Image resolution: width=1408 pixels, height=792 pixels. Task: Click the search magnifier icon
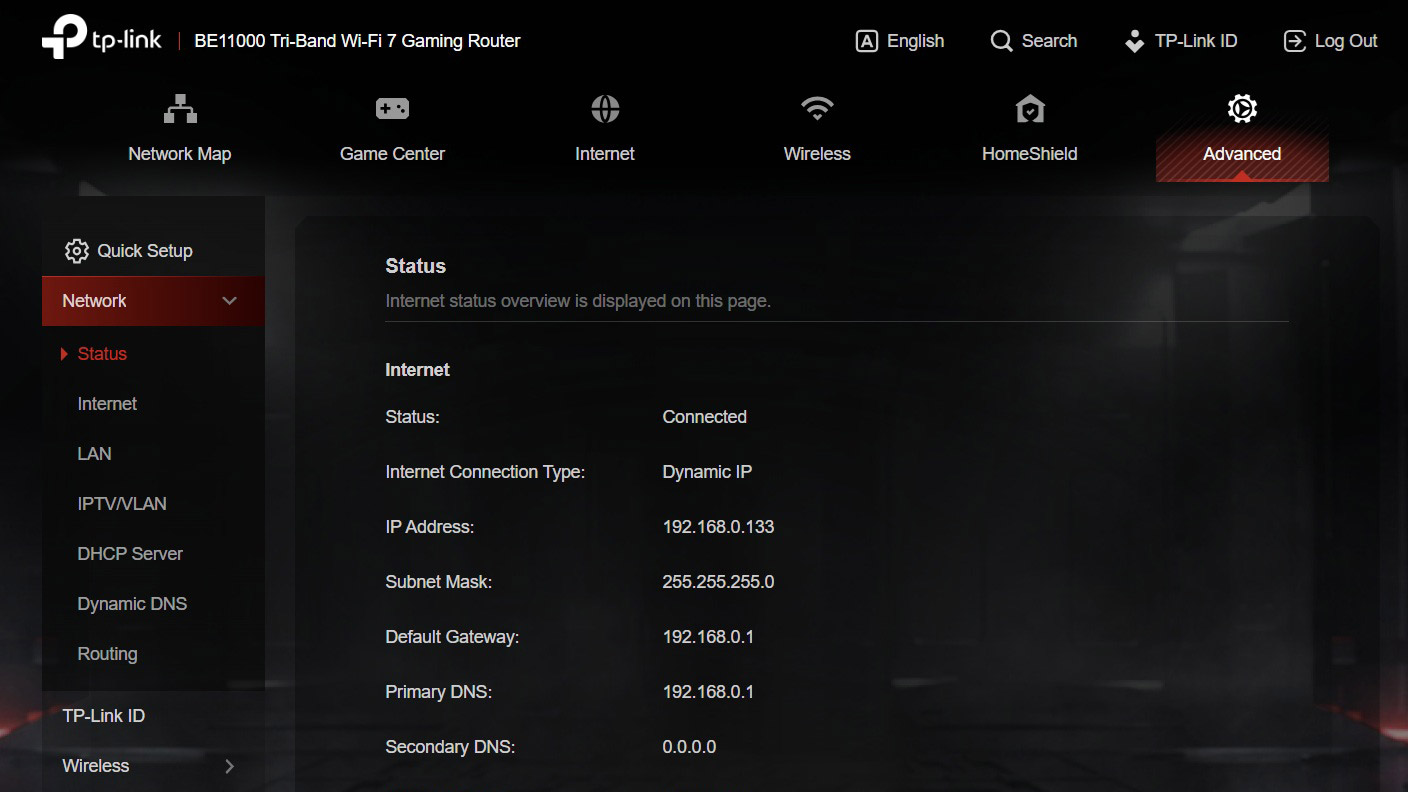point(1001,41)
